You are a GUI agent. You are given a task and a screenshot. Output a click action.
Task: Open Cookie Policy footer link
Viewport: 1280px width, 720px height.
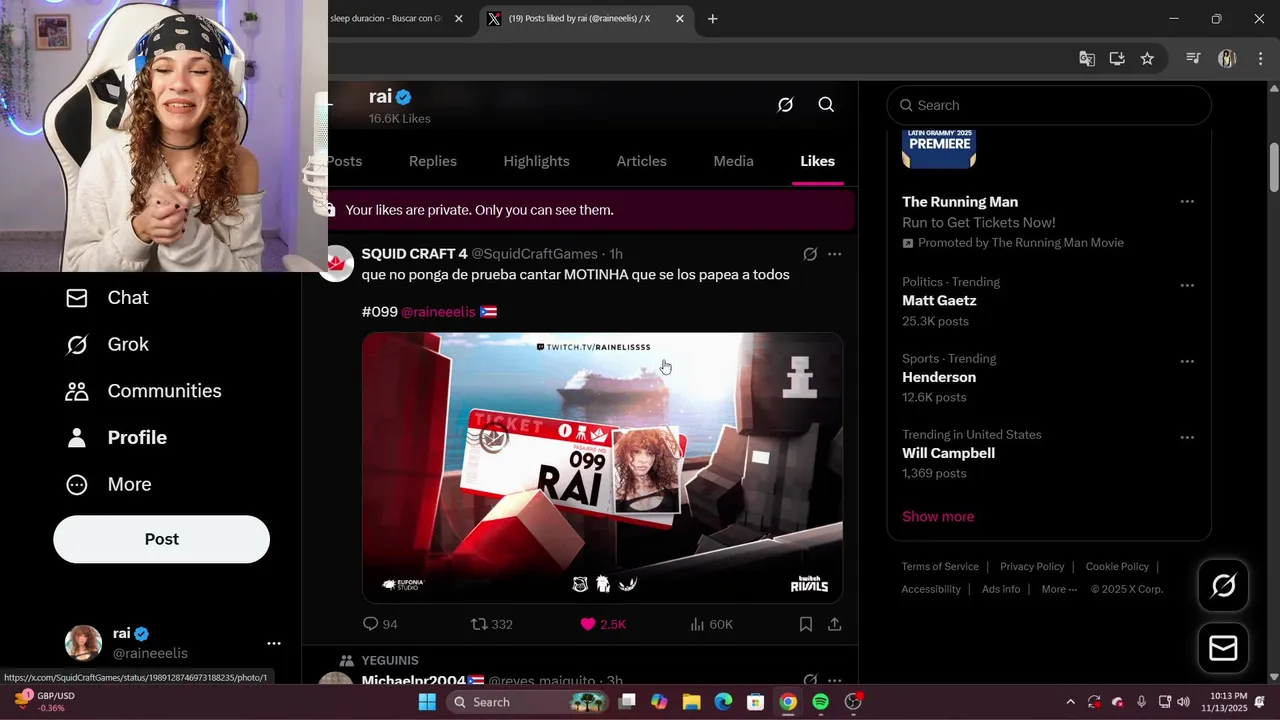point(1117,567)
